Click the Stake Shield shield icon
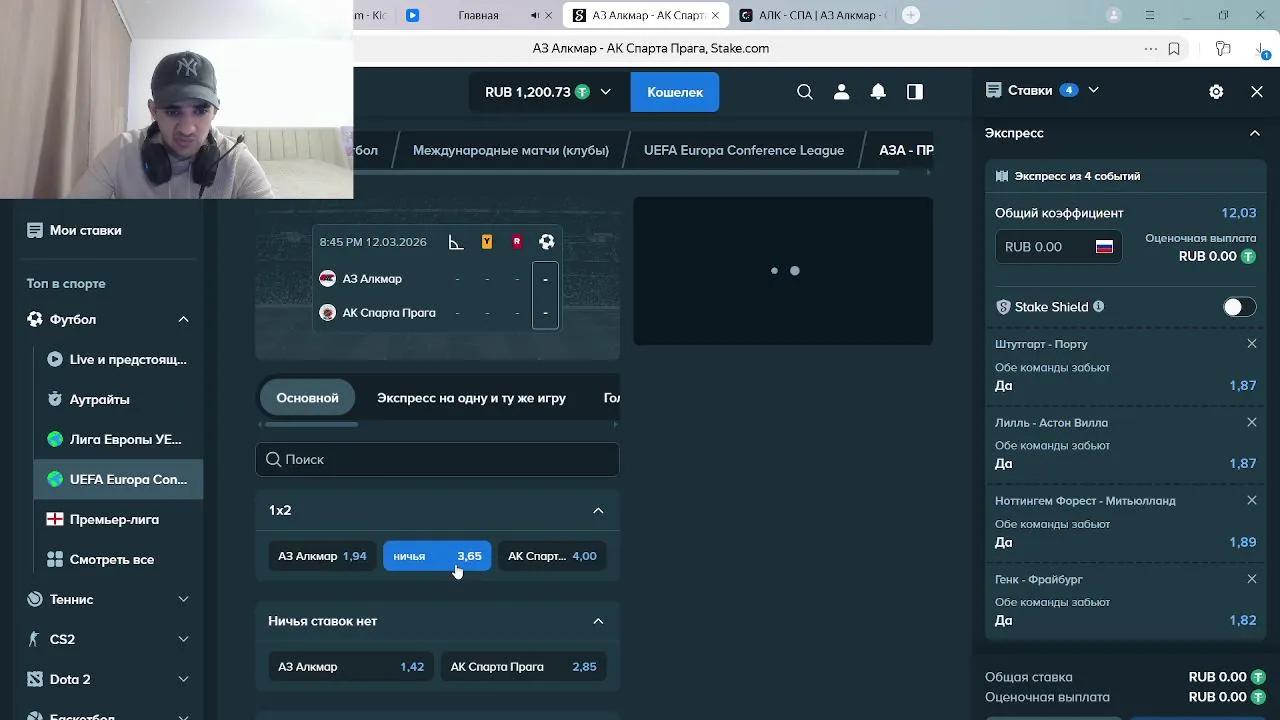 click(x=1003, y=307)
